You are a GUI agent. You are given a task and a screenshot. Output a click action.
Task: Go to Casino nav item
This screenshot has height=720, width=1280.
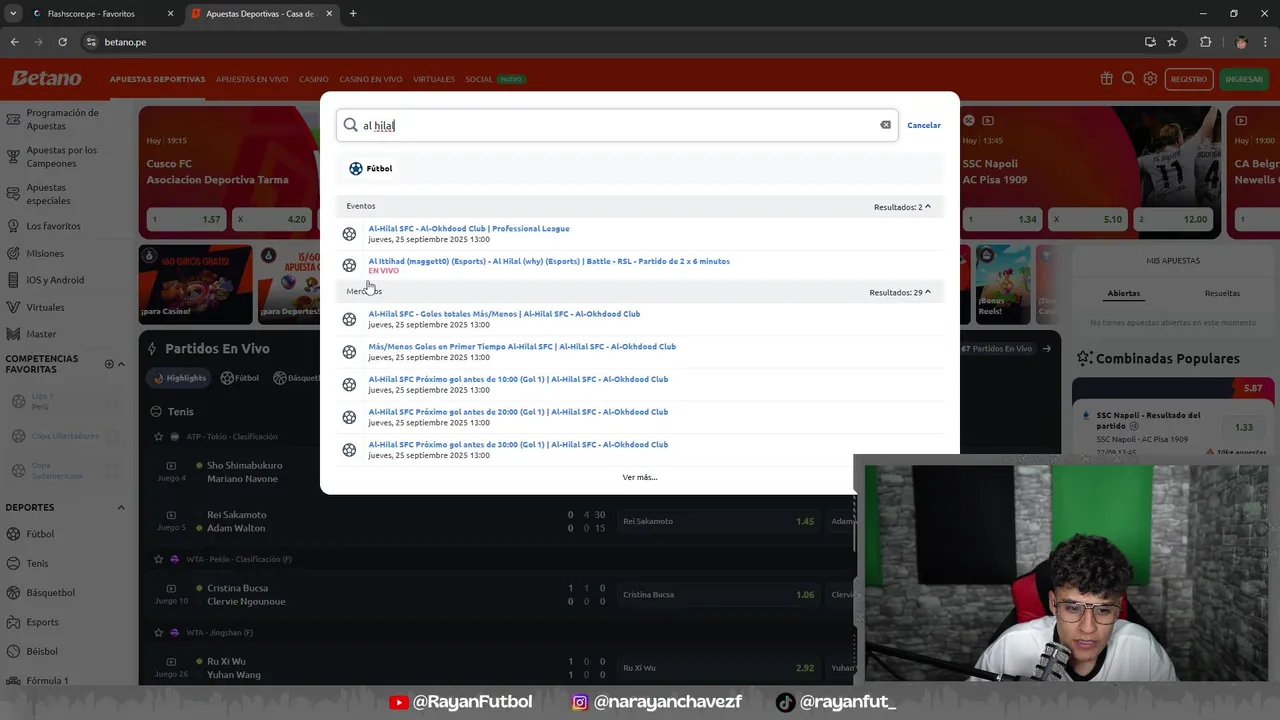[314, 79]
